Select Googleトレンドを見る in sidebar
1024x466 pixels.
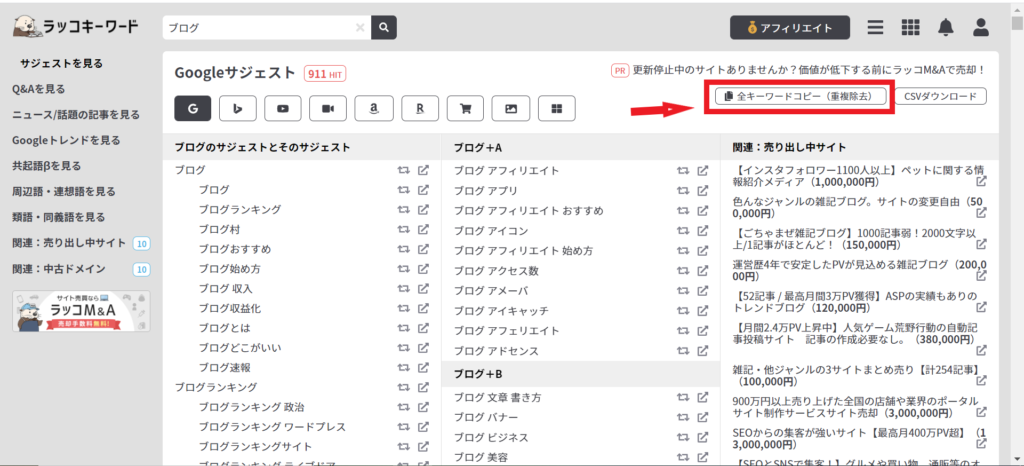tap(66, 140)
